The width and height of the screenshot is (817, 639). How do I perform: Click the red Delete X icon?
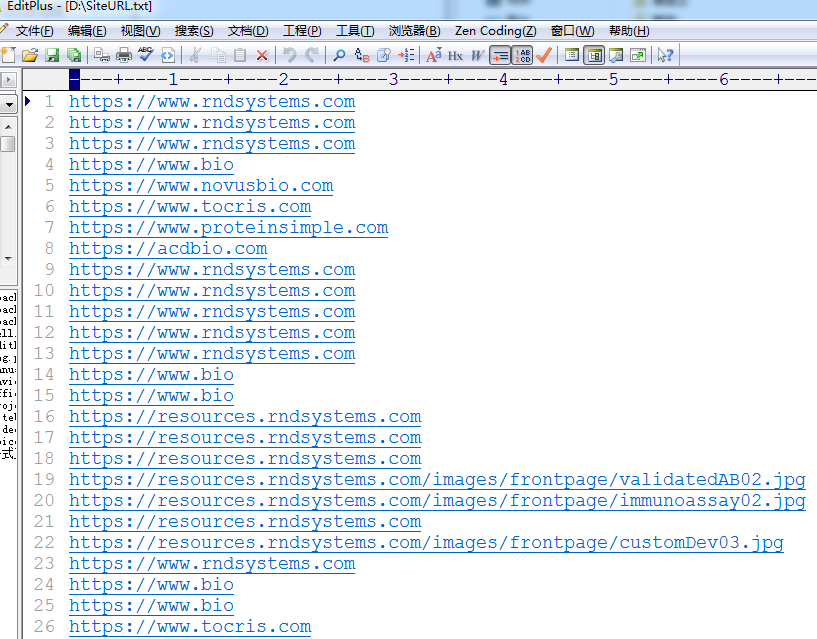[x=262, y=55]
